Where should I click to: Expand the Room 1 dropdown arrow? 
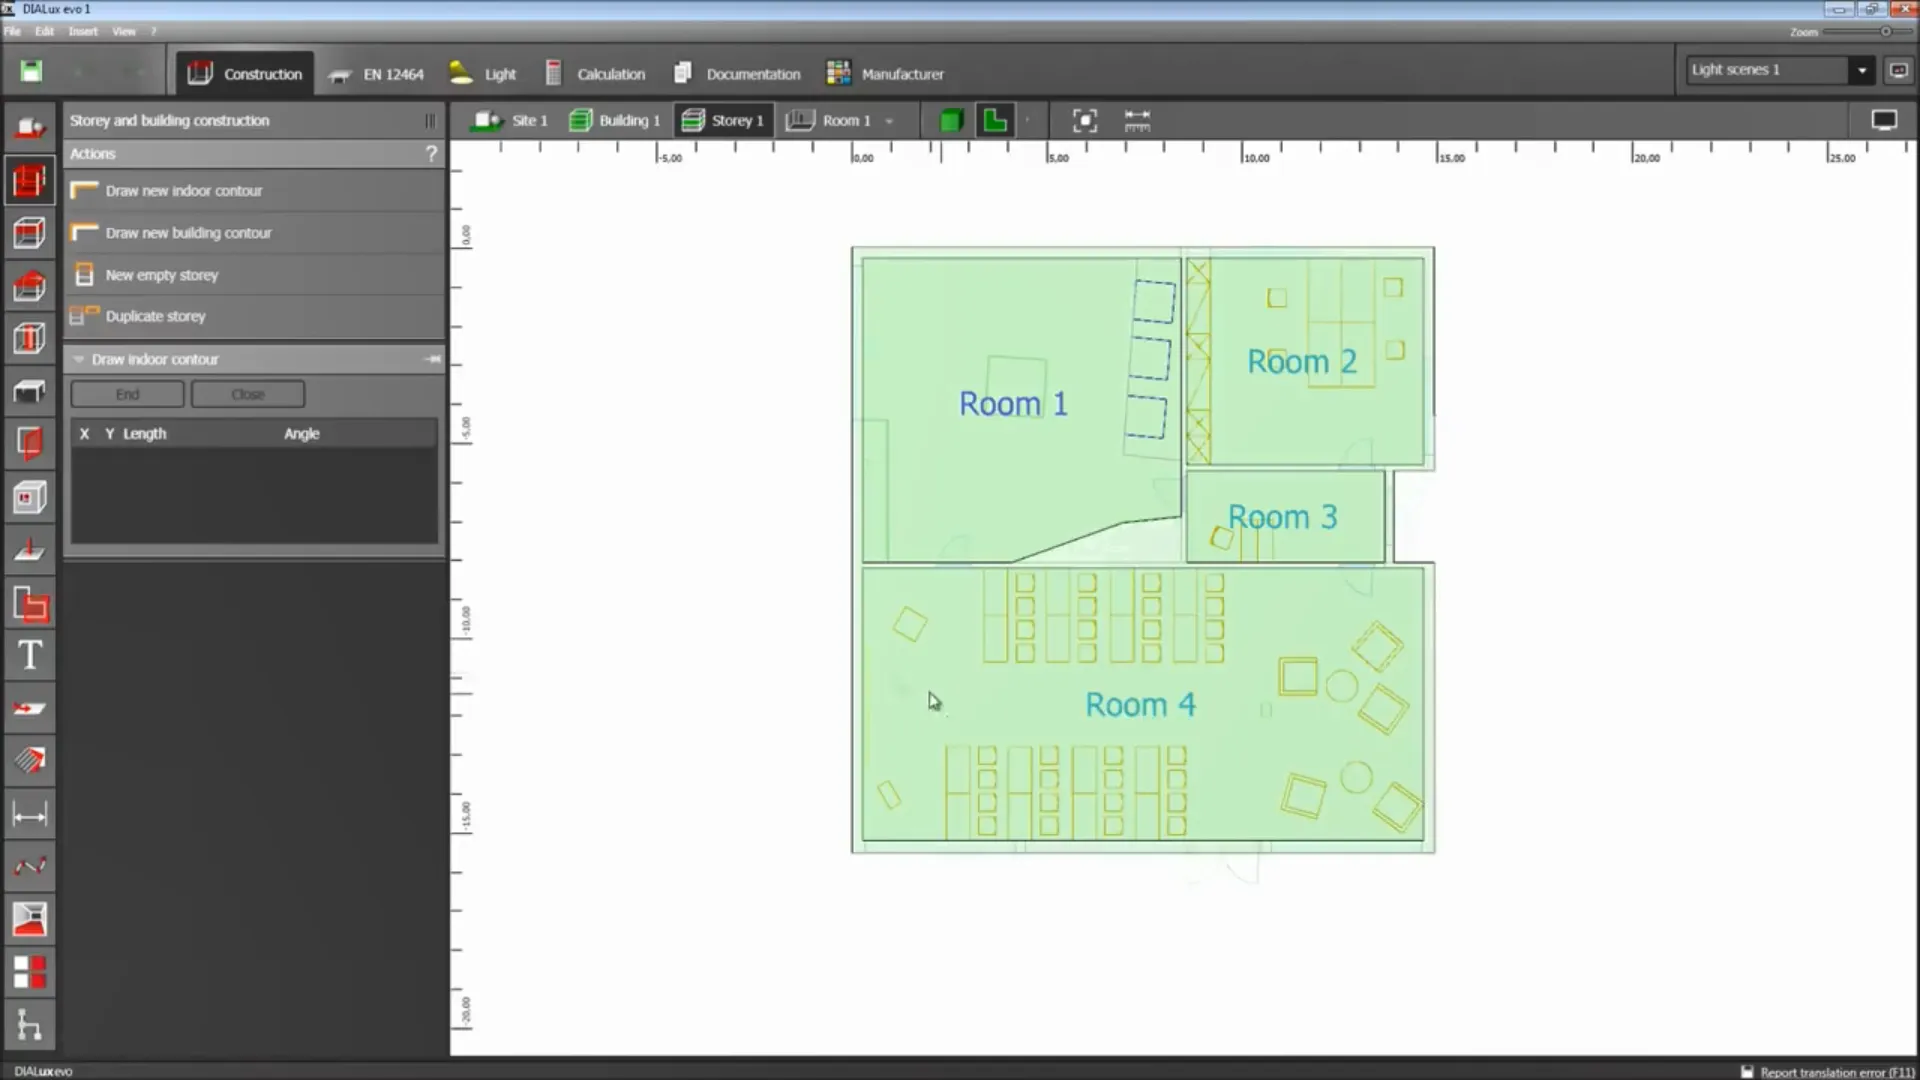(x=889, y=121)
